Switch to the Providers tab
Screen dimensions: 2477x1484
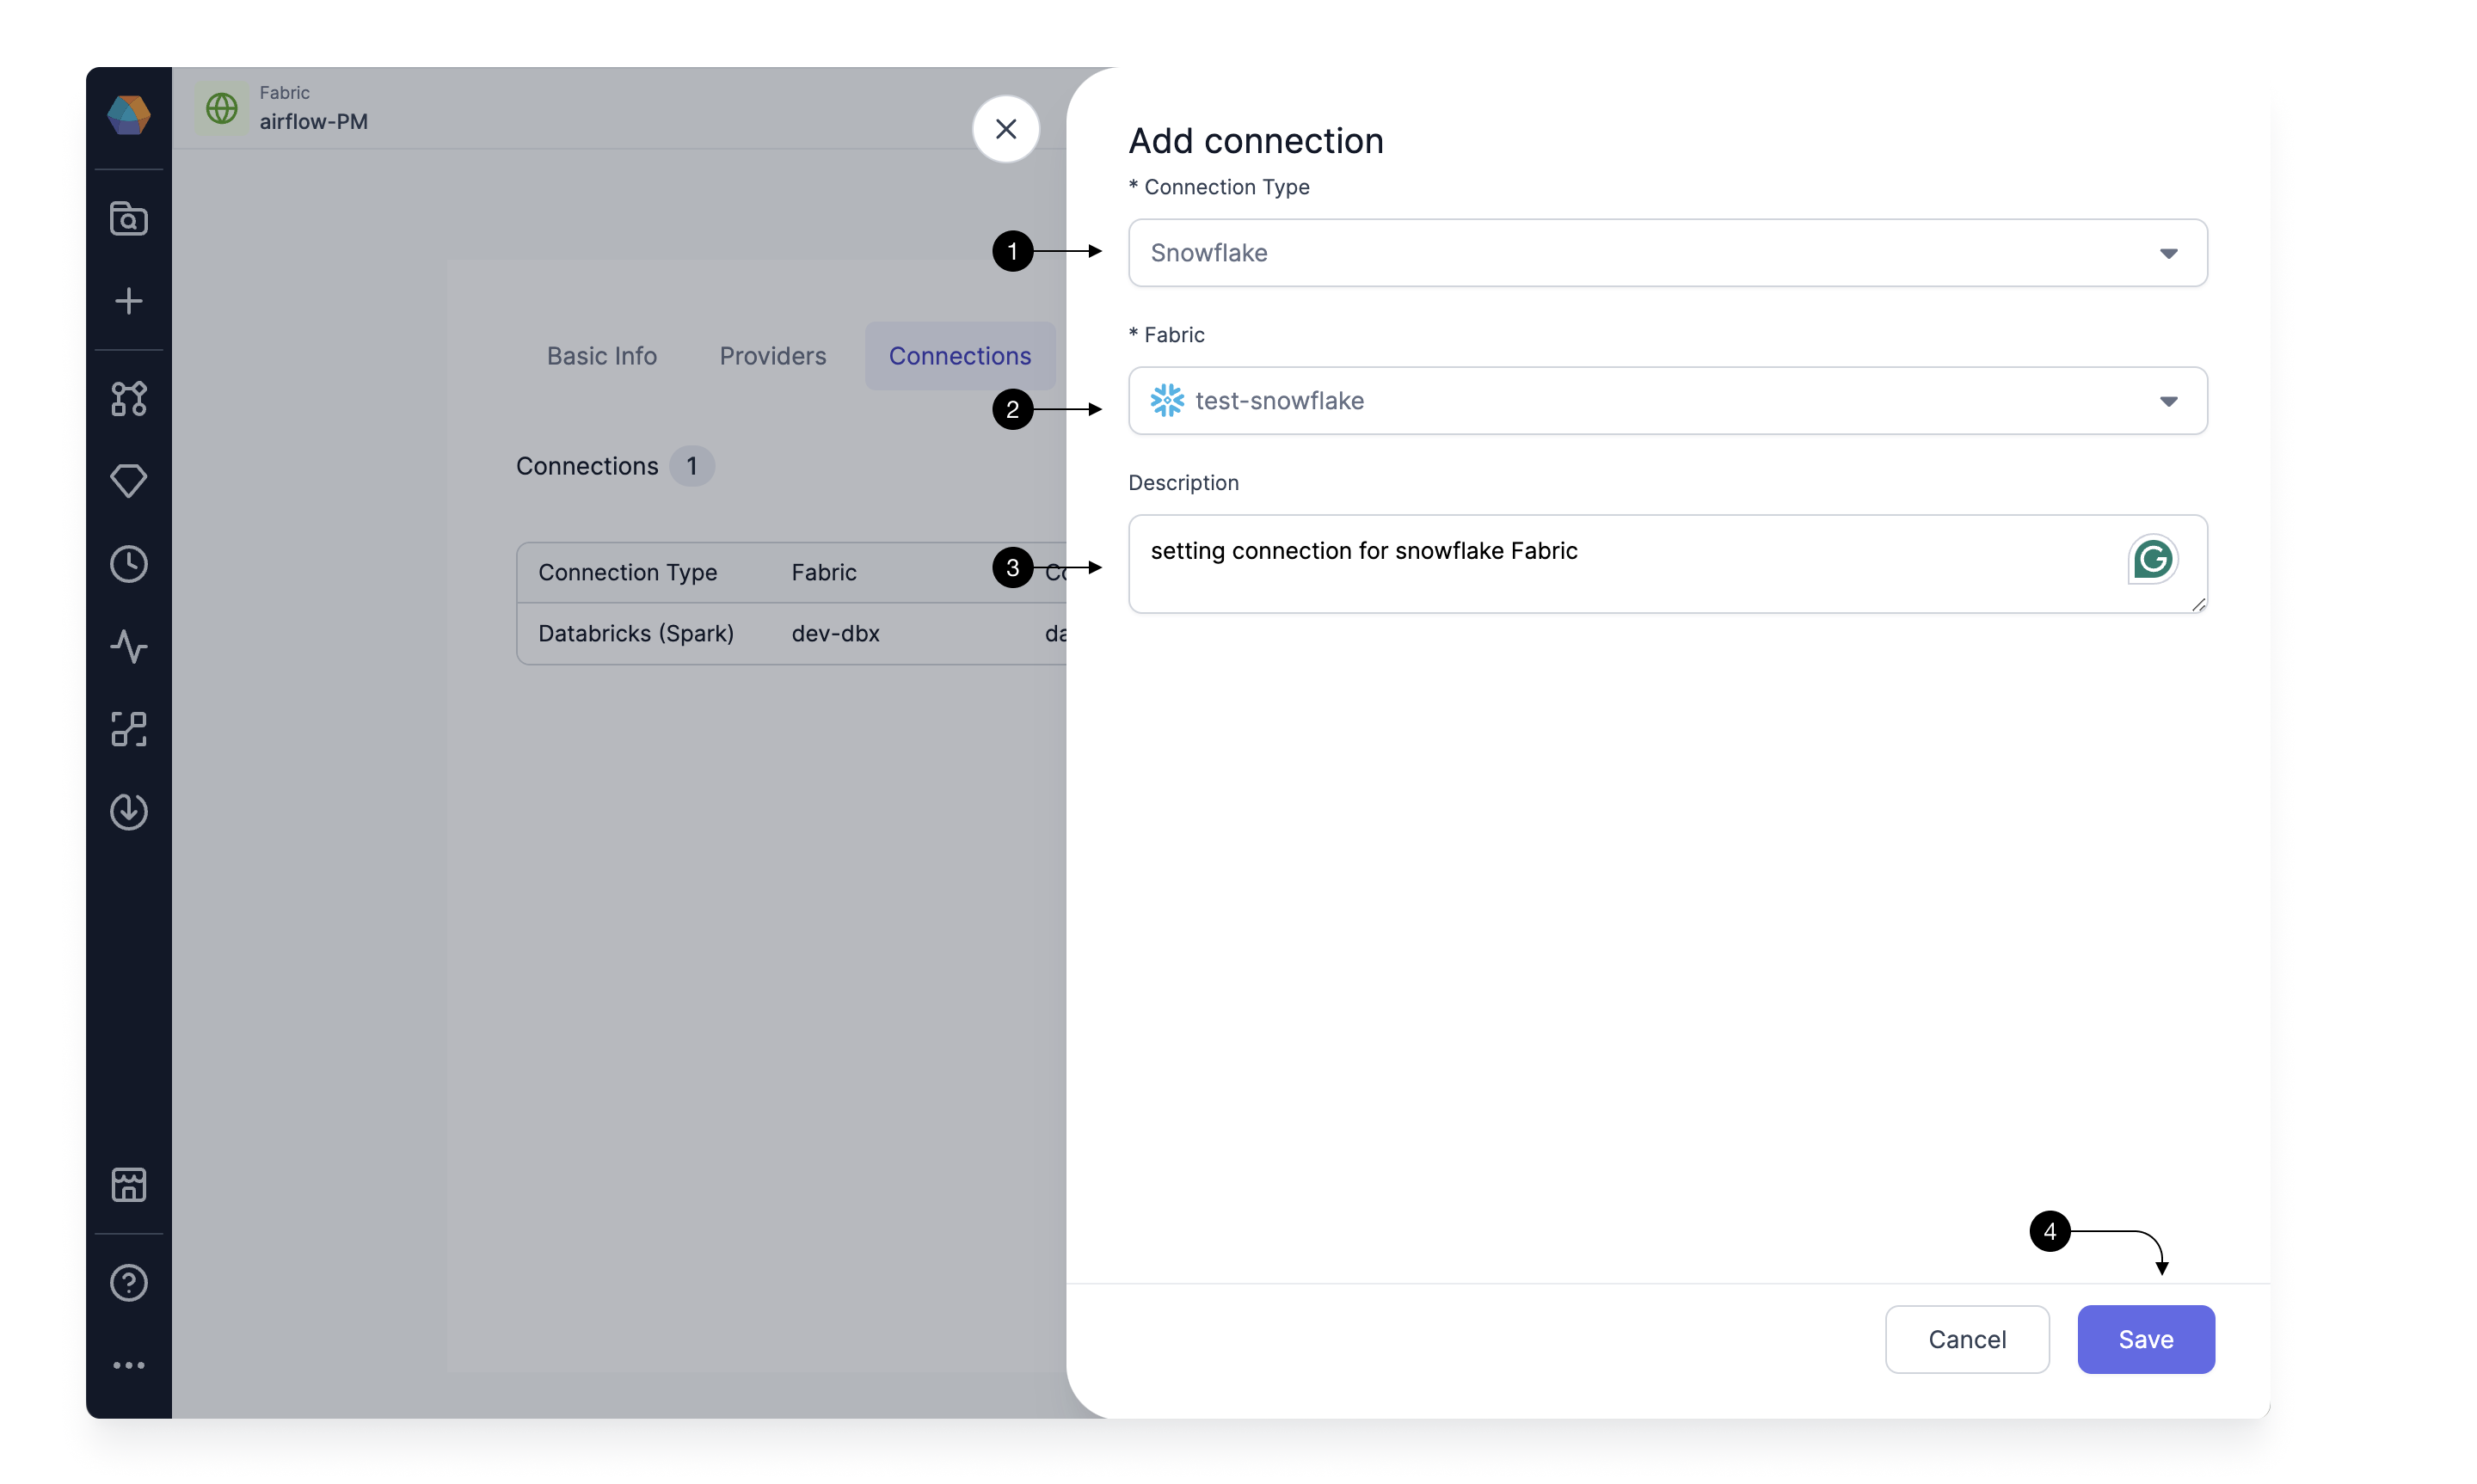point(772,356)
